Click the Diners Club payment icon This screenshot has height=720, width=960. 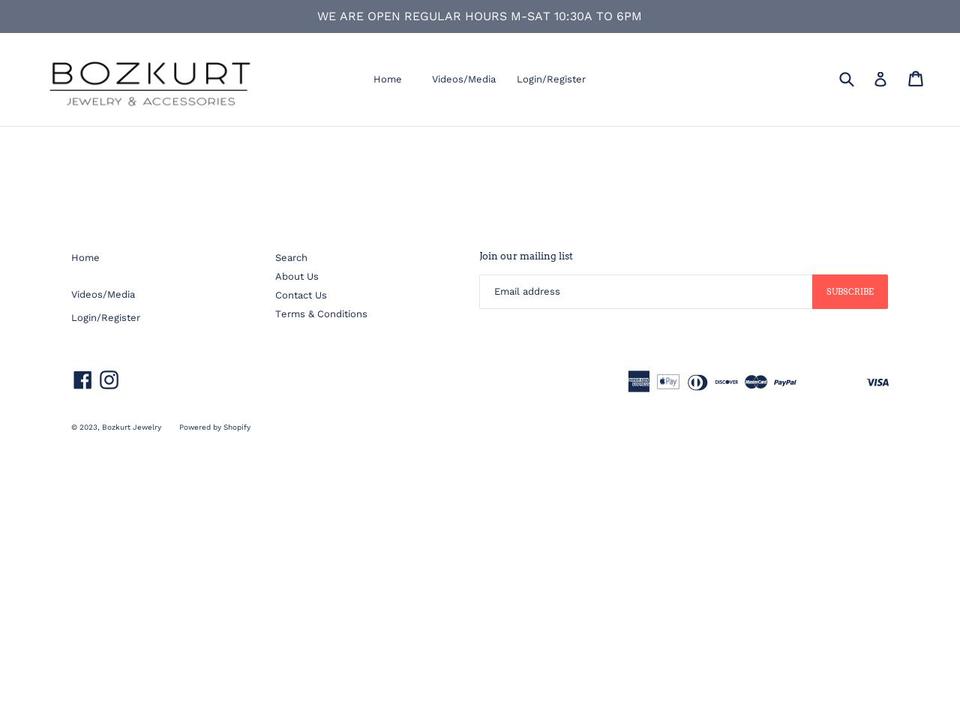click(696, 381)
